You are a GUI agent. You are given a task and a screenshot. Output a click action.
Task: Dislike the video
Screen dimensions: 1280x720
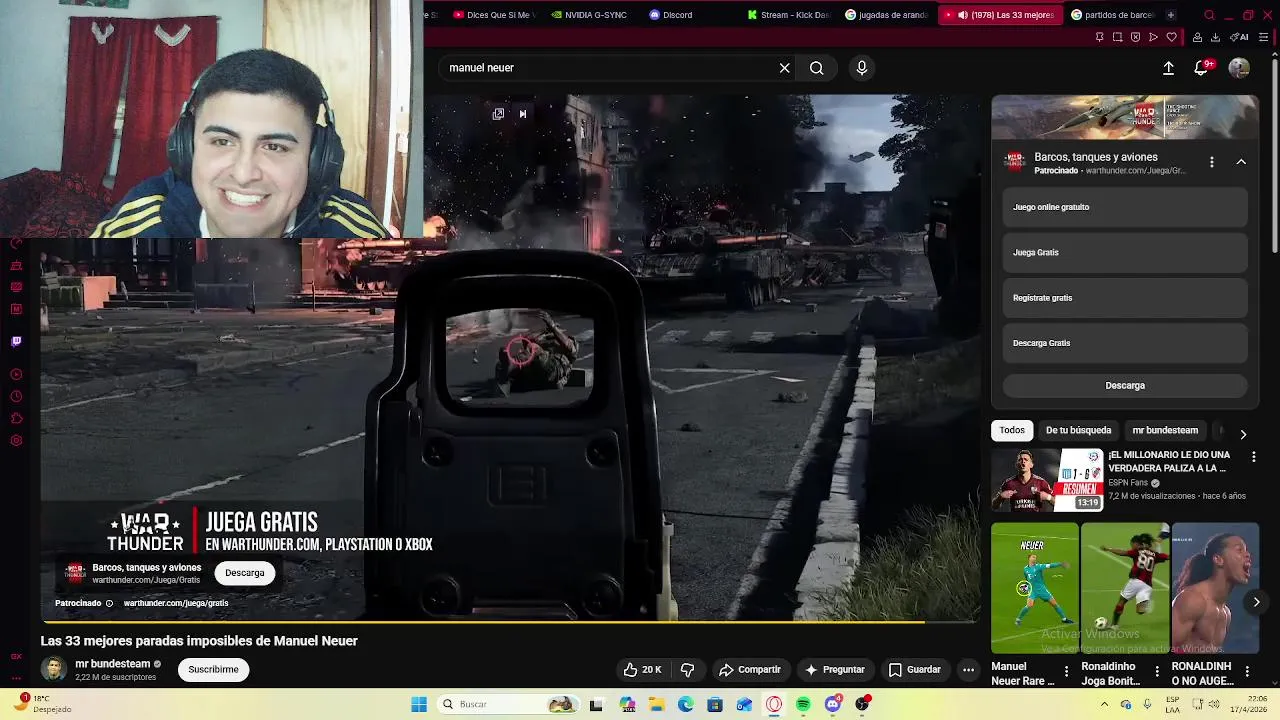pyautogui.click(x=687, y=670)
